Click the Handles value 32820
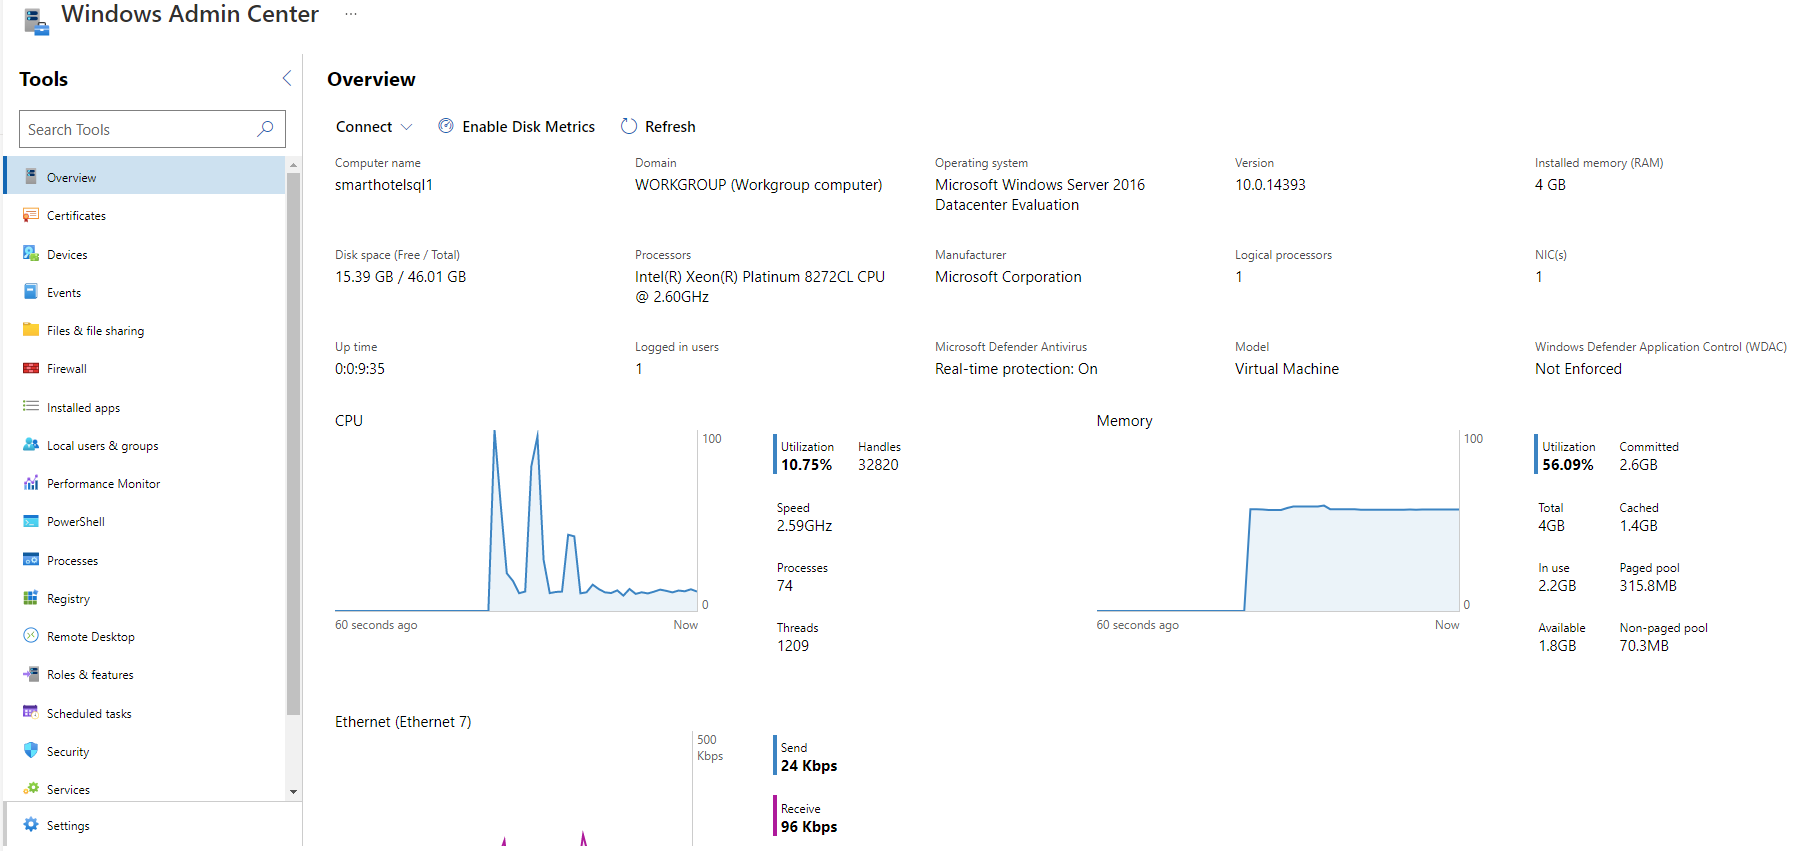Screen dimensions: 1793x851 tap(878, 465)
